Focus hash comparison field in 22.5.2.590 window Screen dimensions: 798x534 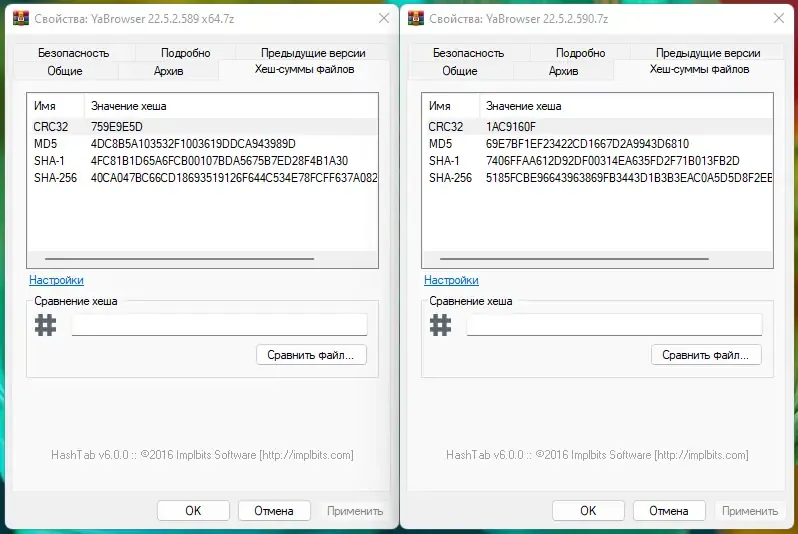coord(614,325)
